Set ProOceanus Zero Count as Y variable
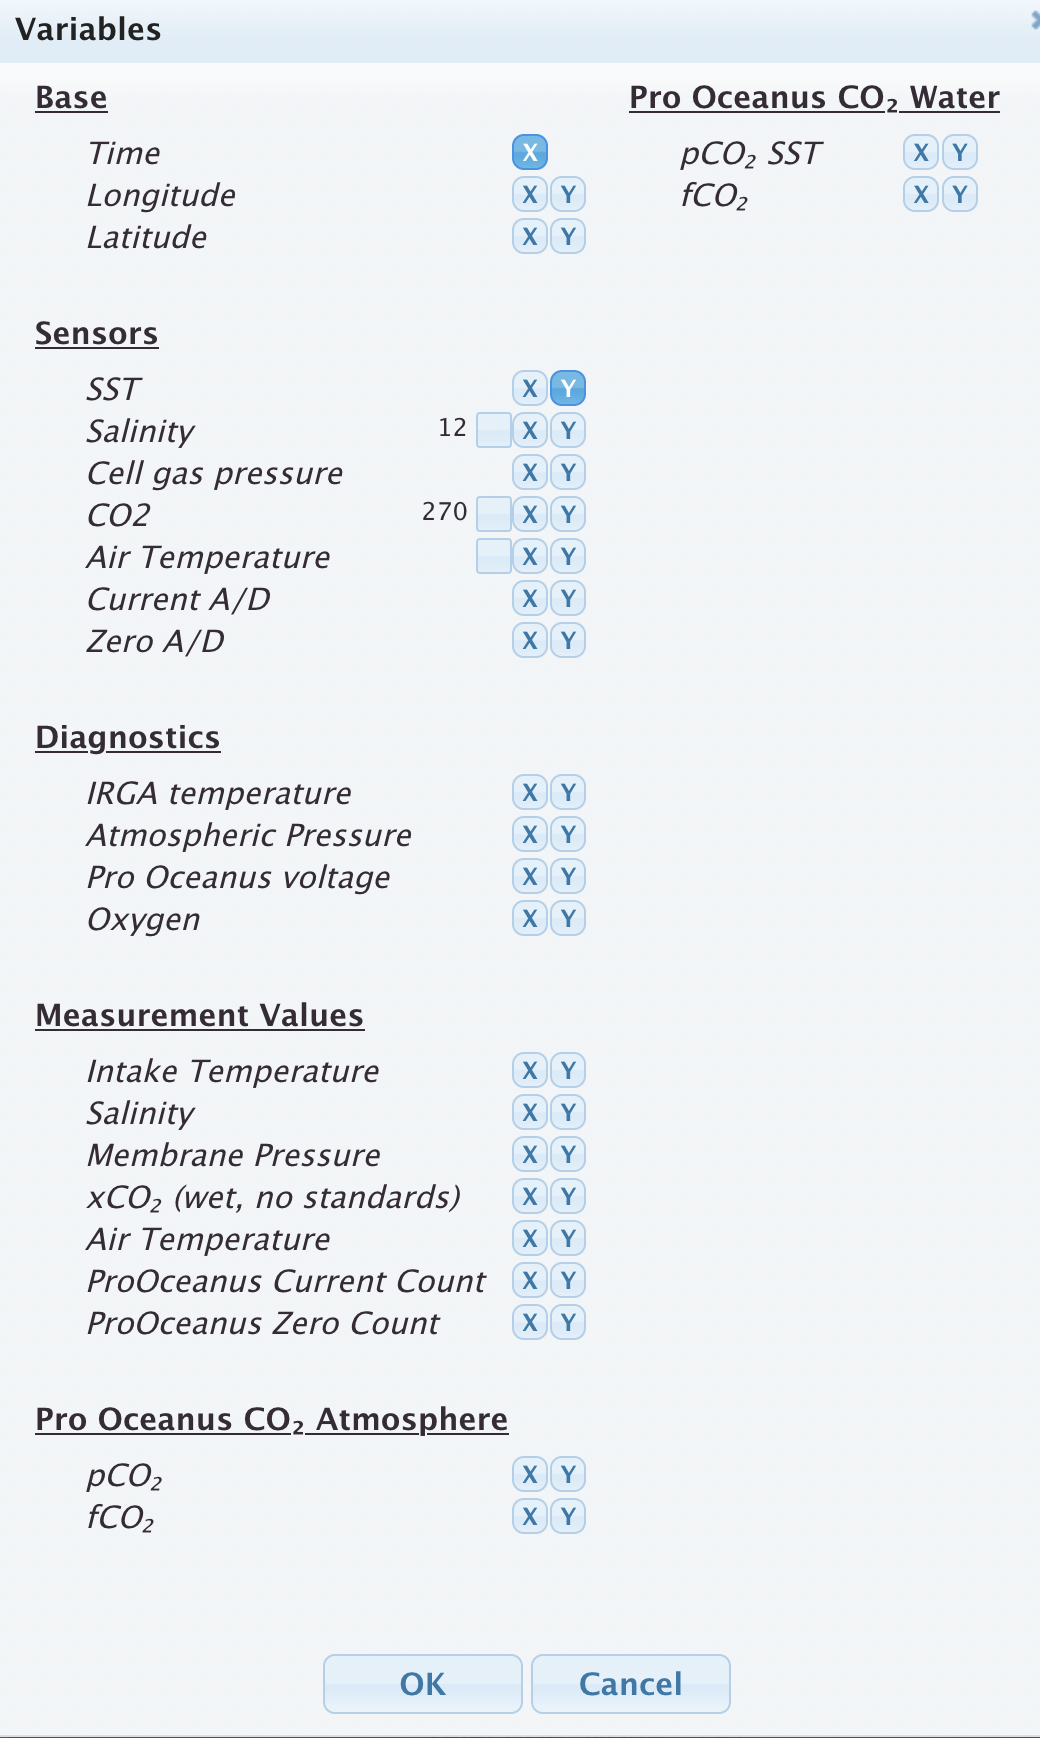This screenshot has width=1040, height=1738. click(566, 1322)
